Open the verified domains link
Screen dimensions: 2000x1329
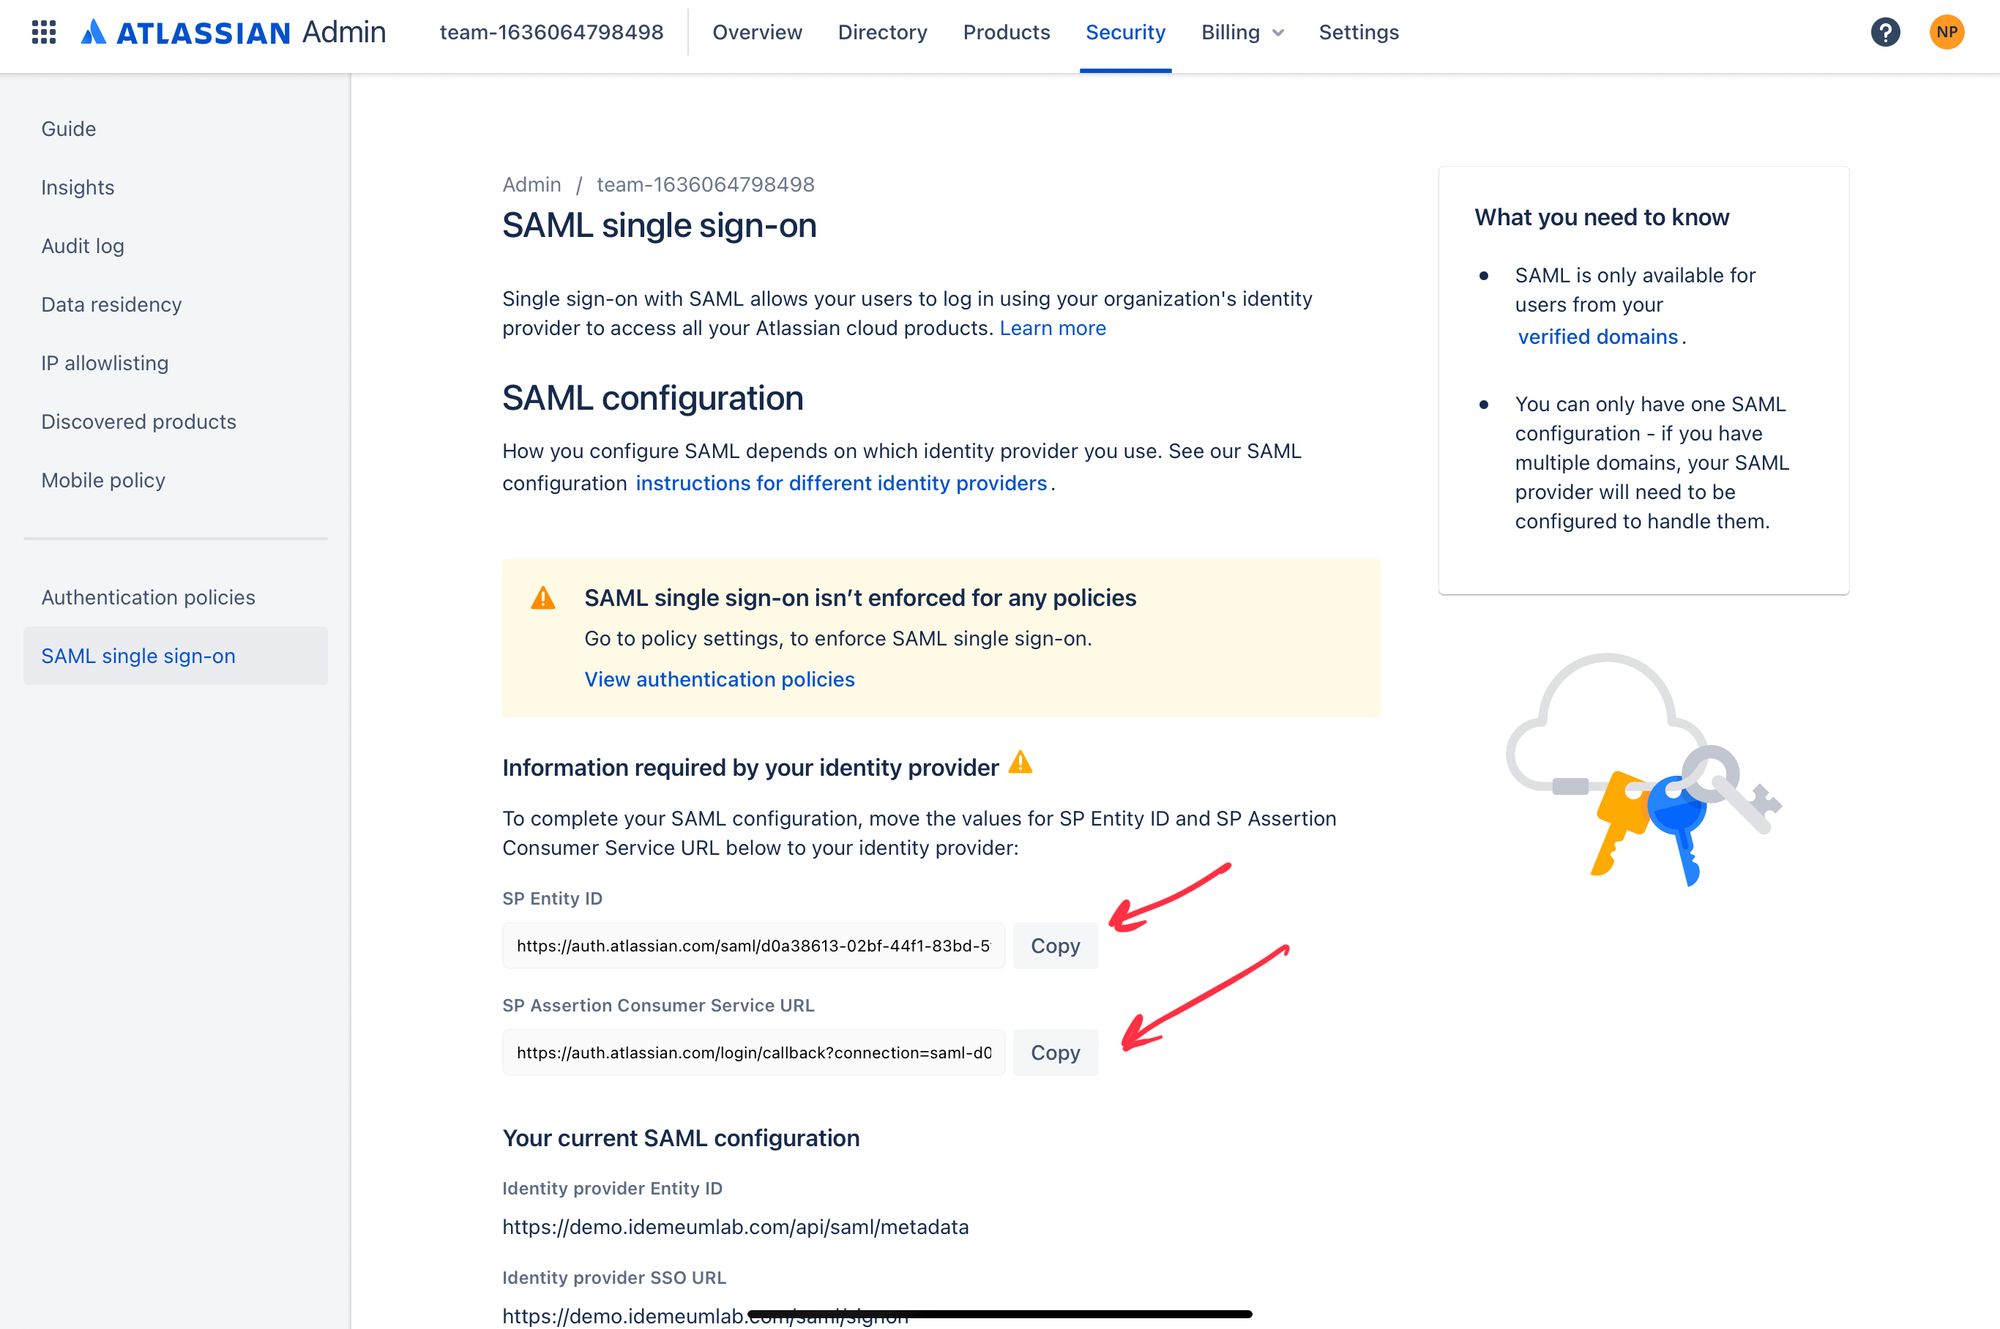1597,337
